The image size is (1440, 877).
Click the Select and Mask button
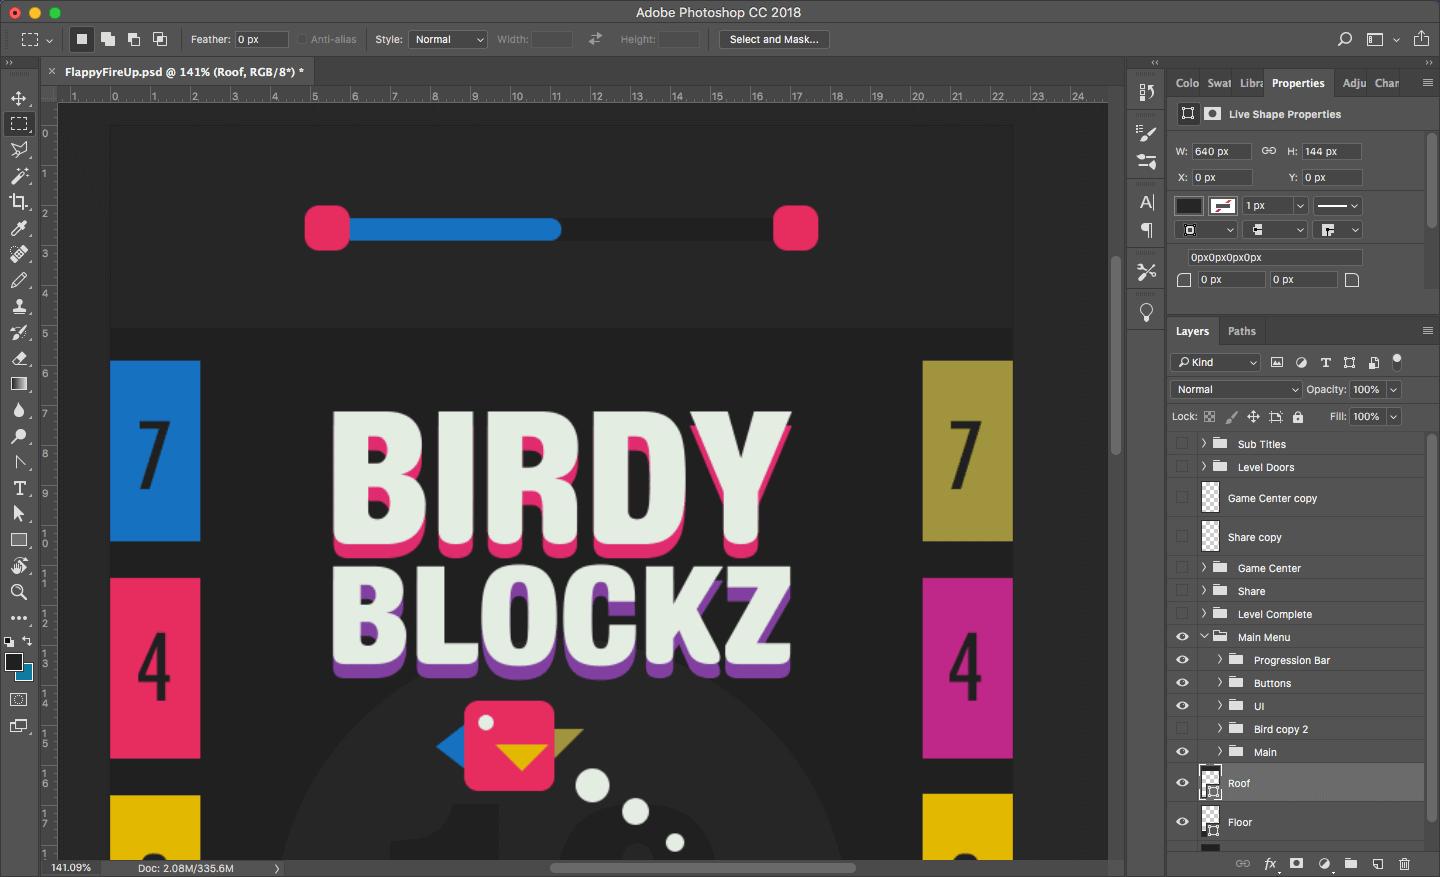coord(774,40)
